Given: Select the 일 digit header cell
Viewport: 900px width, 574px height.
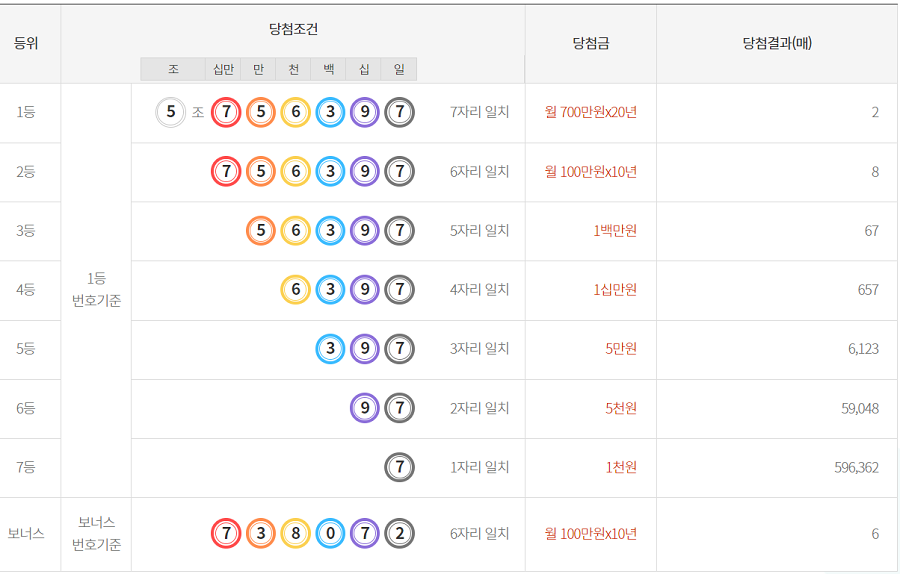Looking at the screenshot, I should pyautogui.click(x=399, y=69).
